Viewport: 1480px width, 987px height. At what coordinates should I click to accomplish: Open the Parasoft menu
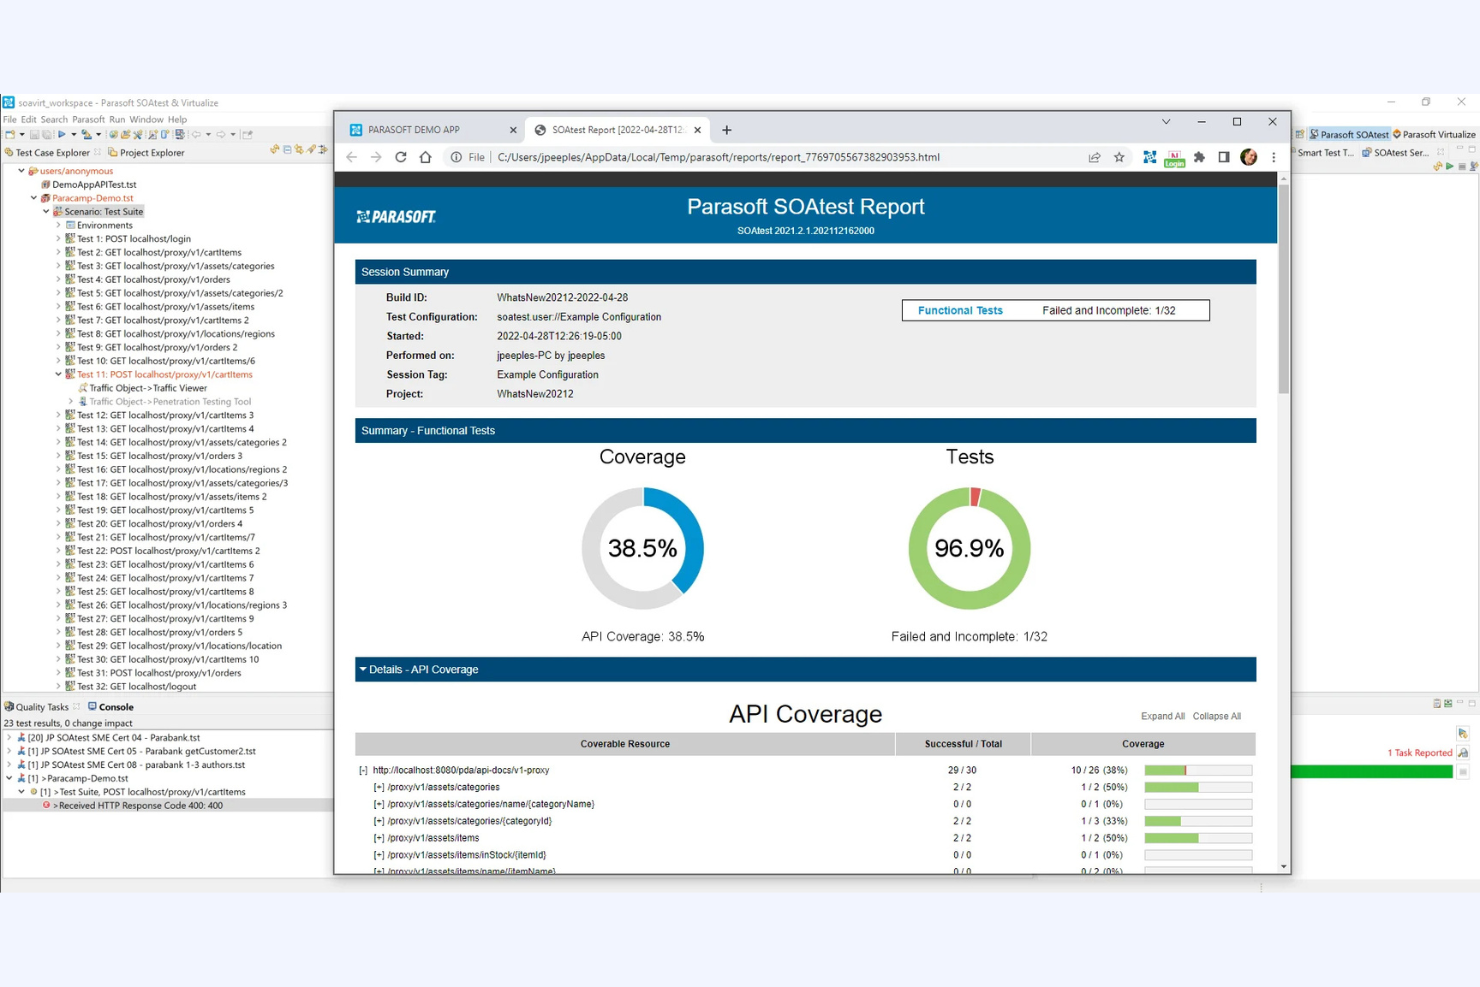coord(88,119)
